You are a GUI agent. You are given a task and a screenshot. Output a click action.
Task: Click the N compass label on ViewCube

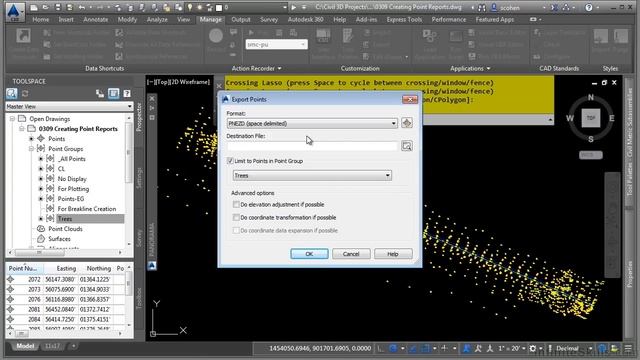591,98
